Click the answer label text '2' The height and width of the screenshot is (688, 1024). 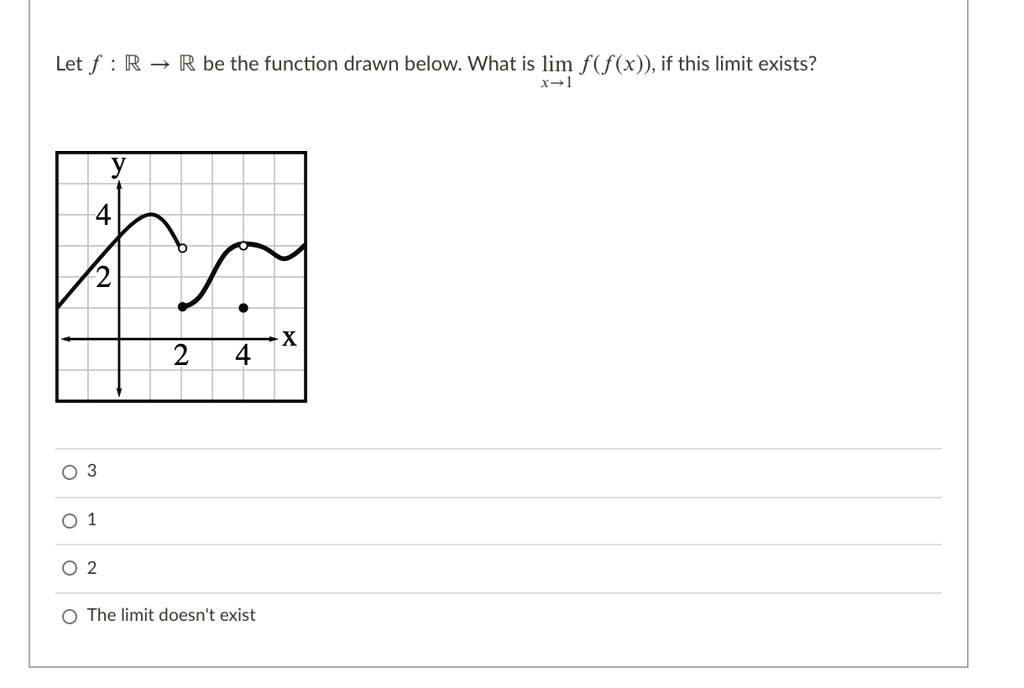pyautogui.click(x=90, y=567)
